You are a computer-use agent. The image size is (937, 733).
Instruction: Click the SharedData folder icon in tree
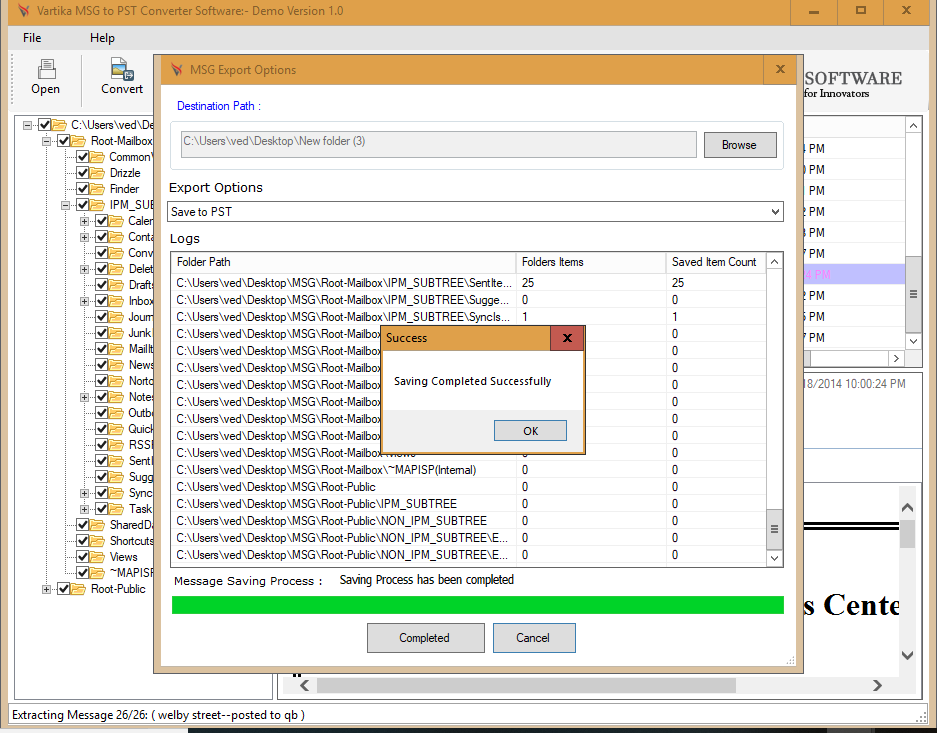[x=98, y=525]
